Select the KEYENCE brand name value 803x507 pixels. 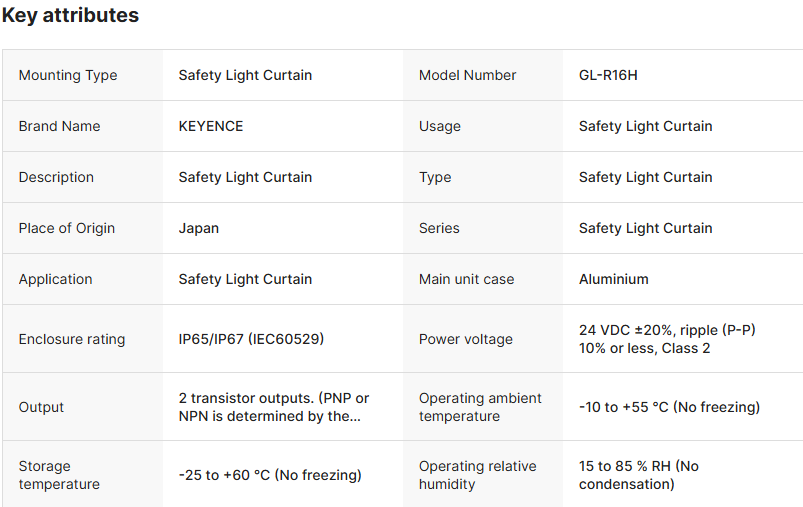[x=211, y=126]
